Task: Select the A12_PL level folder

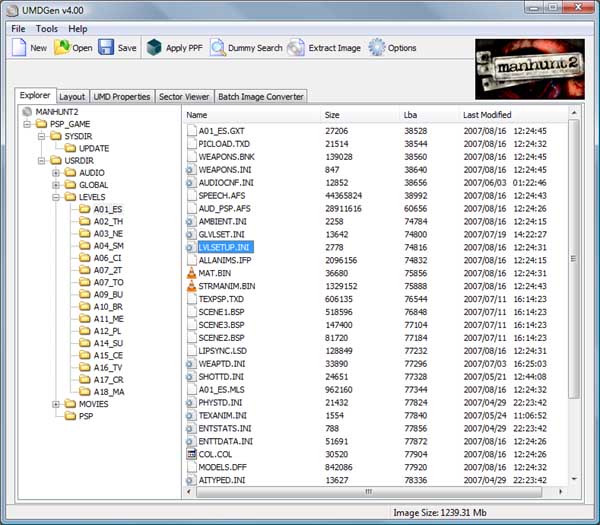Action: 108,331
